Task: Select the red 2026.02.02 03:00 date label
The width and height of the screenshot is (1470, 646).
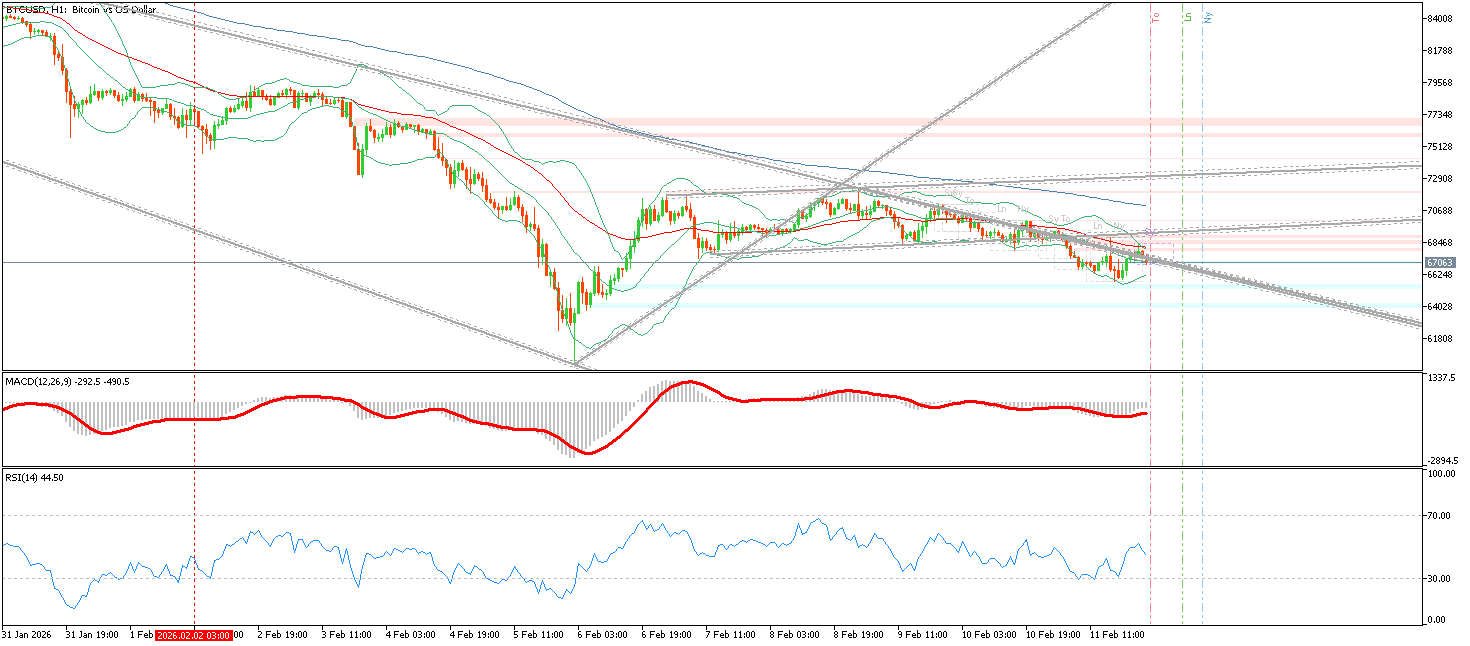Action: (195, 635)
